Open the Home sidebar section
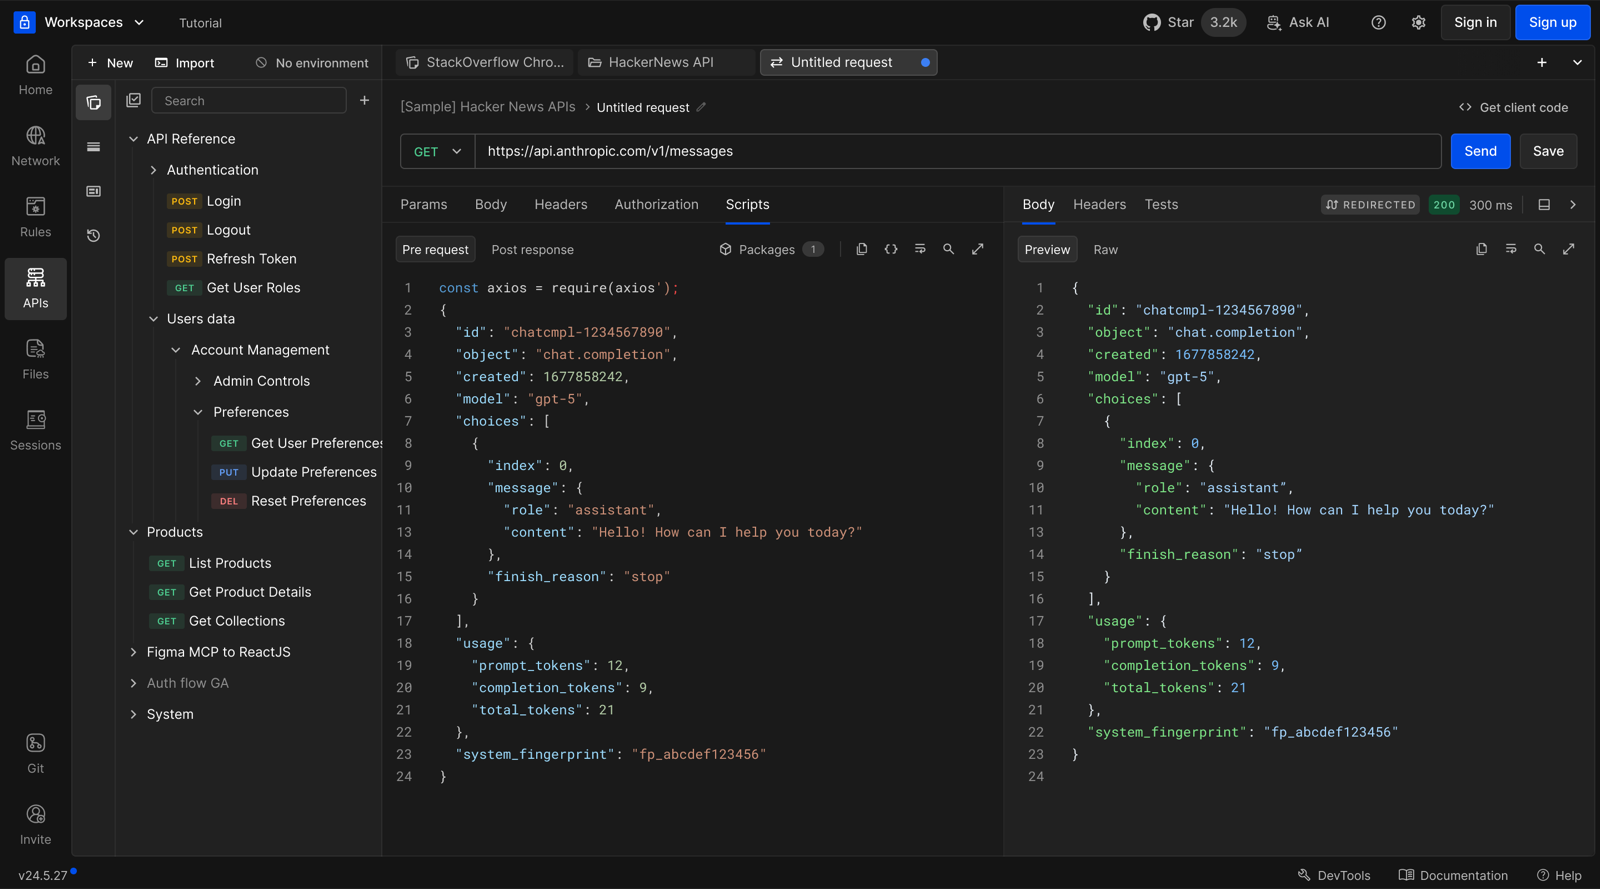This screenshot has width=1600, height=889. pyautogui.click(x=35, y=76)
